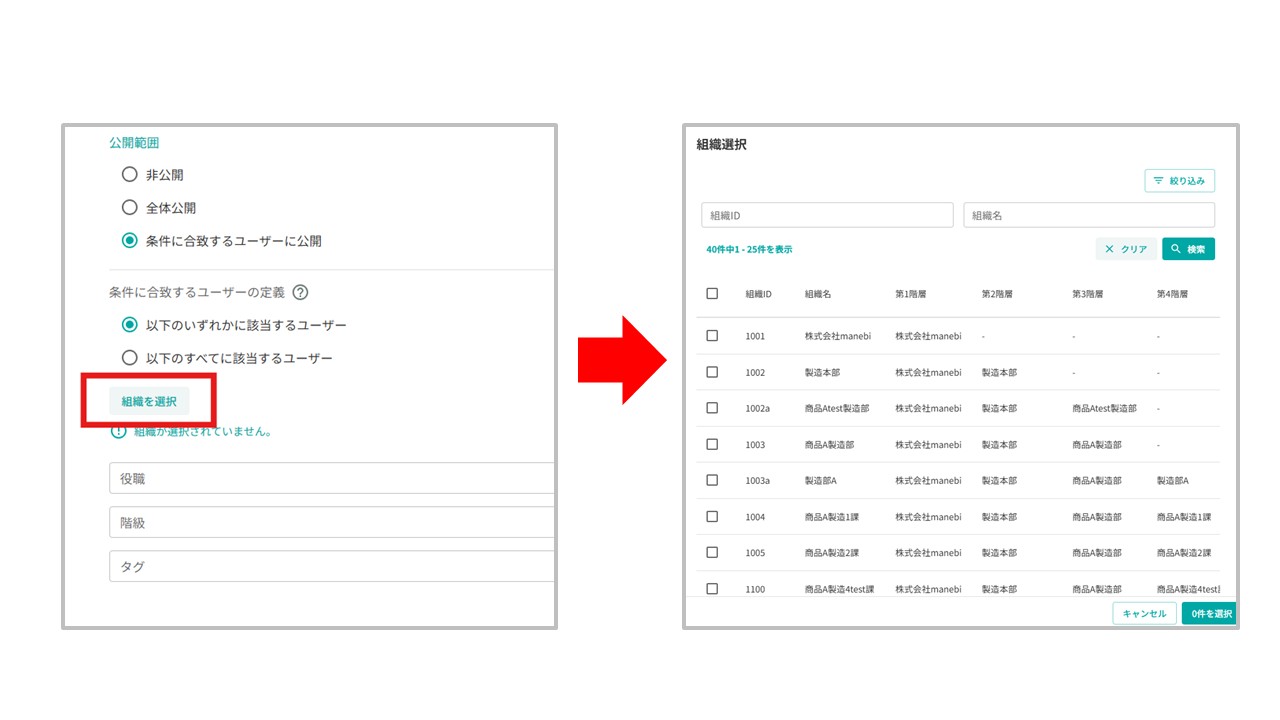Select the 非公開 radio option
This screenshot has width=1280, height=720.
click(129, 175)
